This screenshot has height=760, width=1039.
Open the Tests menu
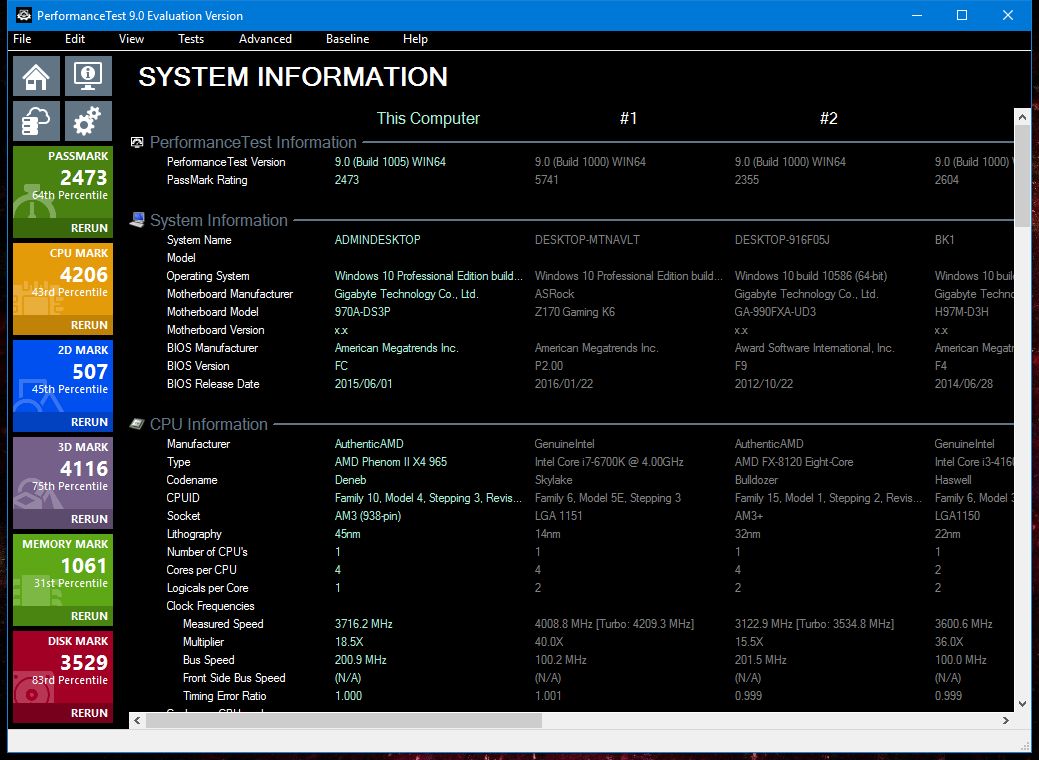(191, 39)
